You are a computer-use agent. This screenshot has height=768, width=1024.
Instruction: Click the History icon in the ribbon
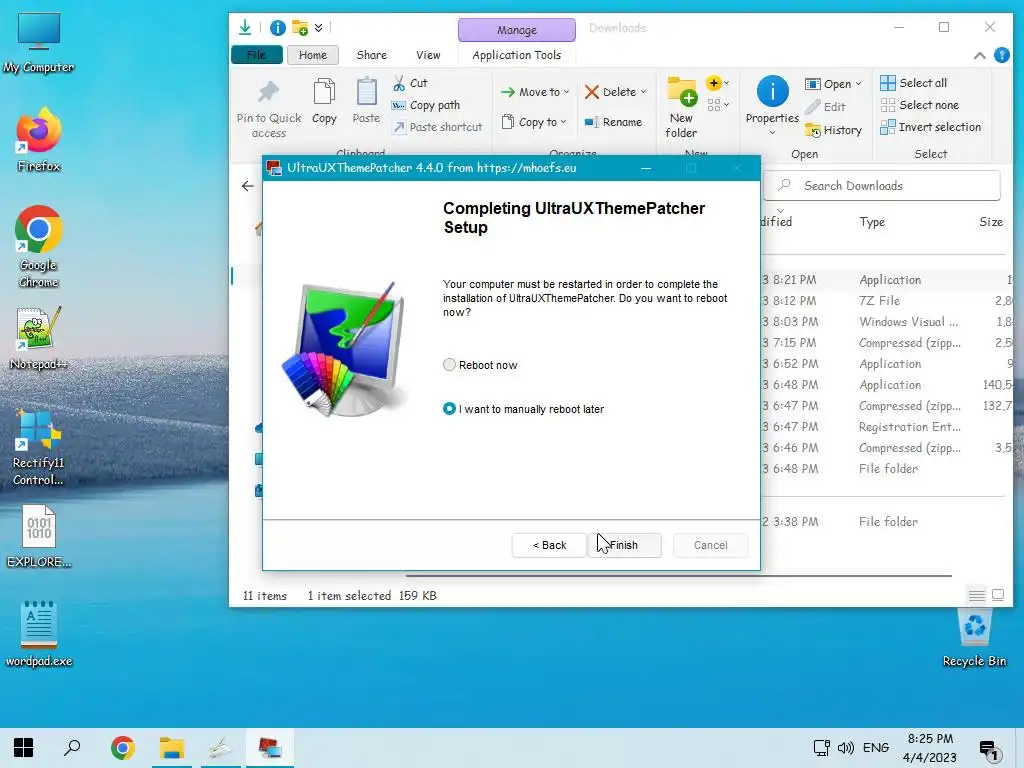coord(813,130)
